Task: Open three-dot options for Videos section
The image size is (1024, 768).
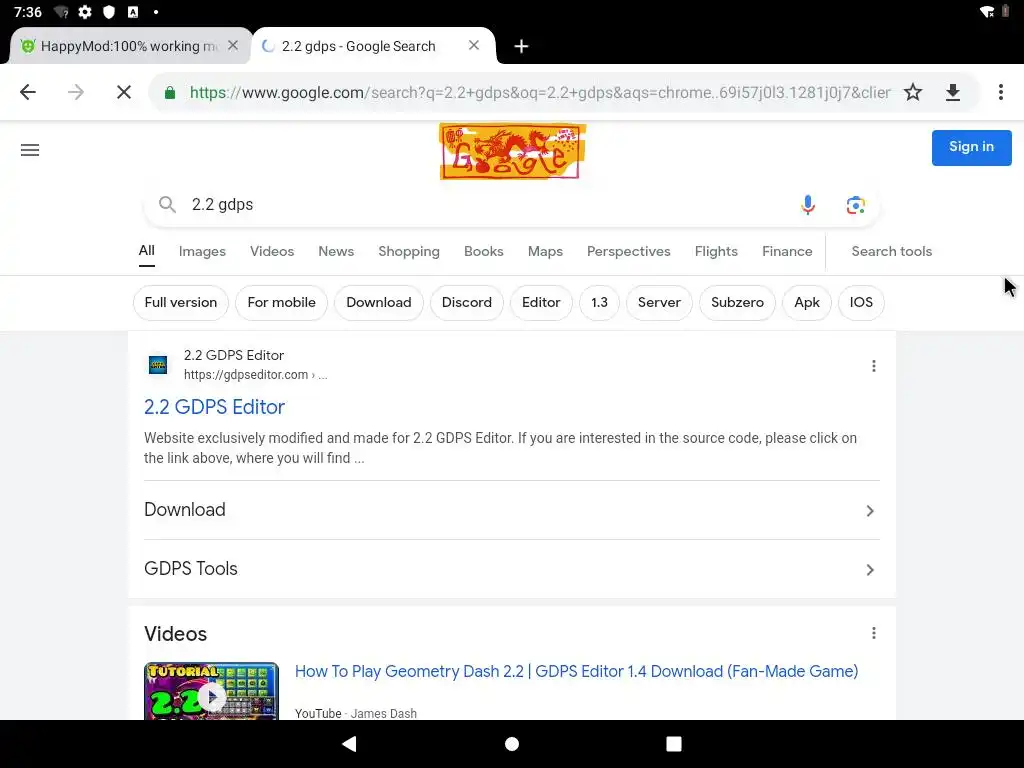Action: [x=873, y=633]
